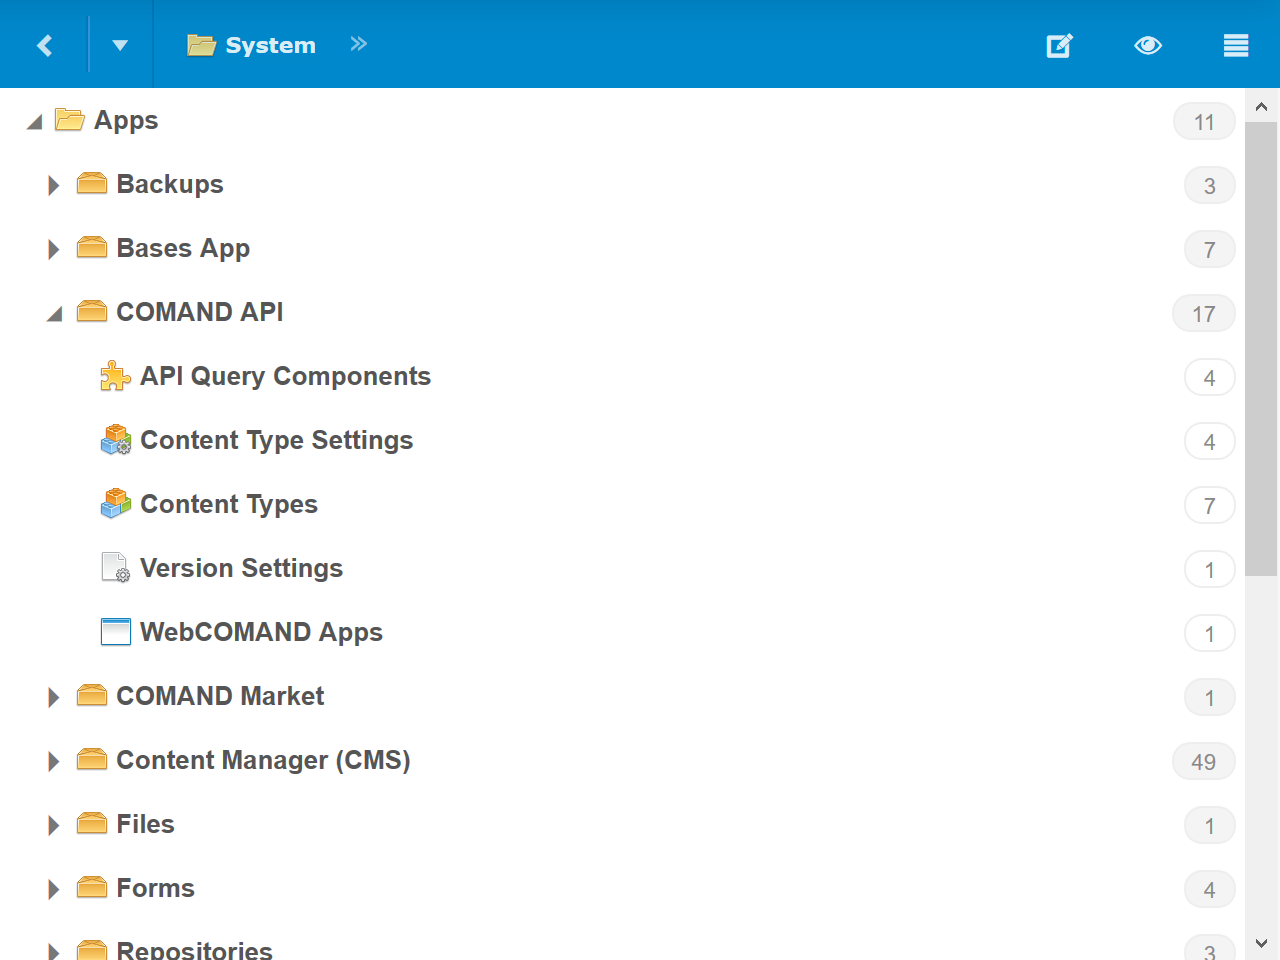Open the COMAND Market folder label
1280x960 pixels.
coord(220,696)
